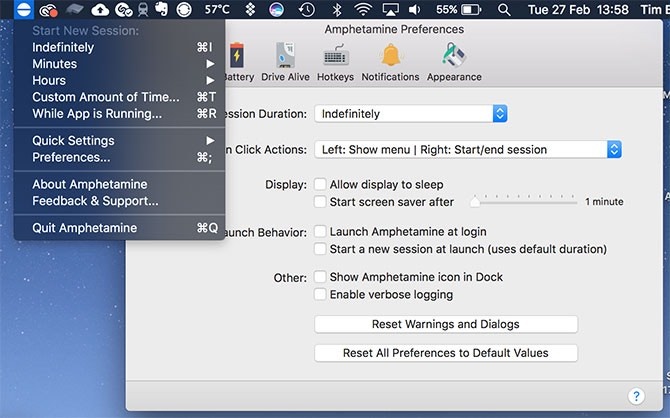Toggle Show Amphetamine icon in Dock

point(321,277)
